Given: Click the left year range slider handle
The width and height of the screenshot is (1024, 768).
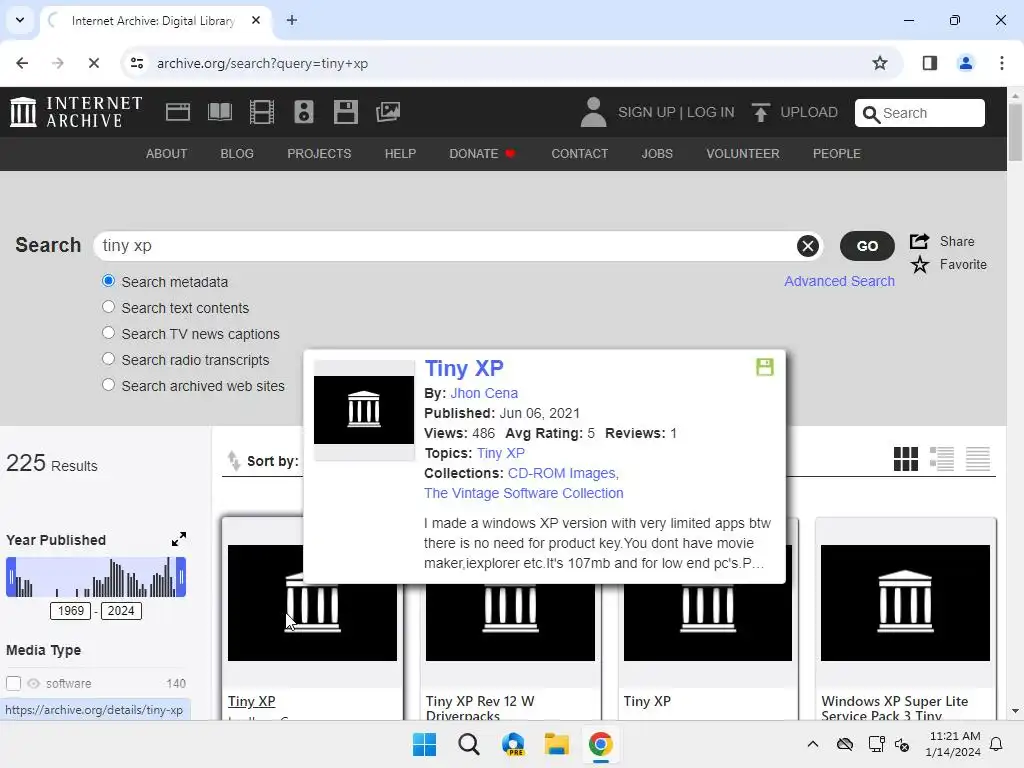Looking at the screenshot, I should pyautogui.click(x=11, y=577).
